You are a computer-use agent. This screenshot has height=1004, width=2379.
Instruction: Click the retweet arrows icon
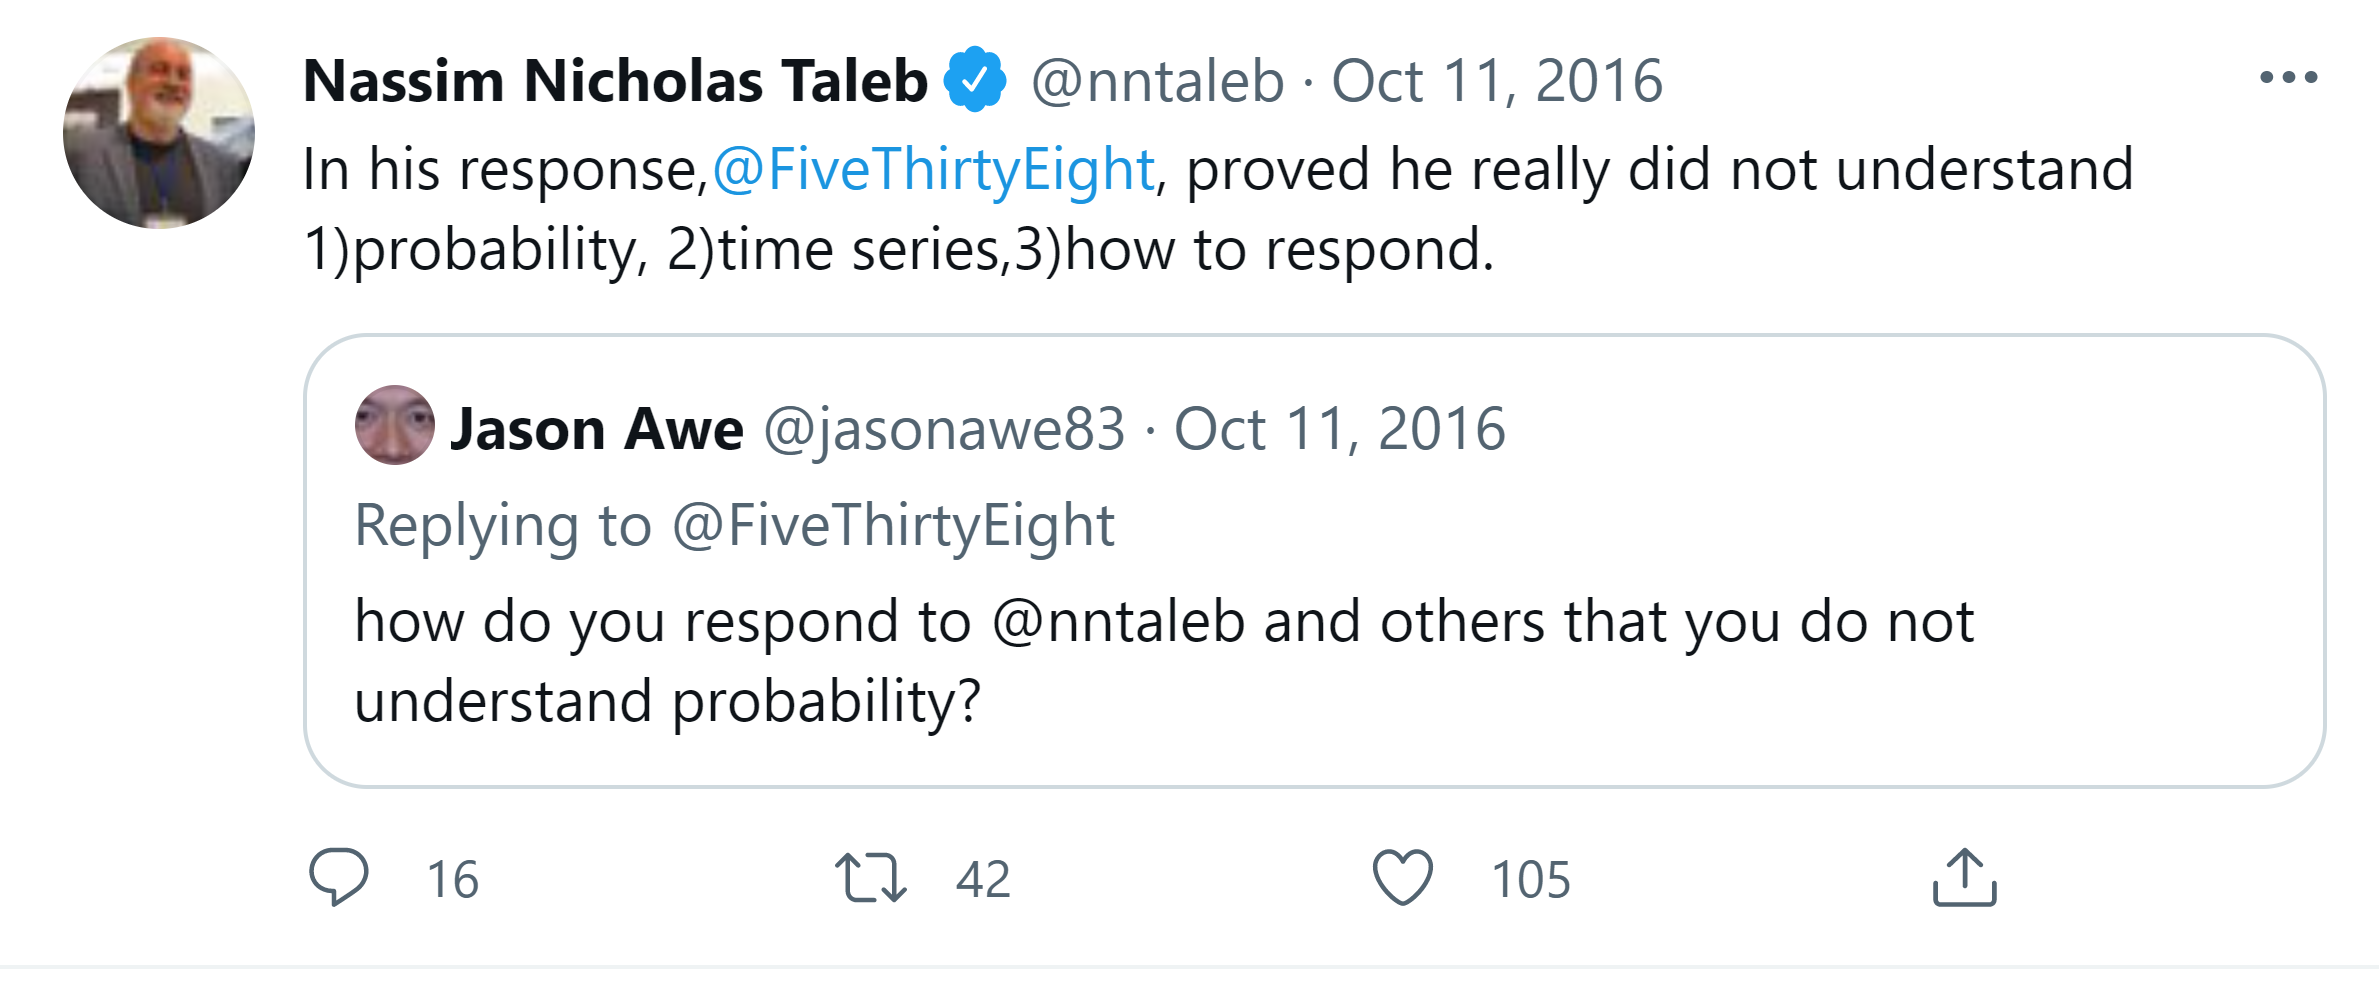tap(871, 878)
